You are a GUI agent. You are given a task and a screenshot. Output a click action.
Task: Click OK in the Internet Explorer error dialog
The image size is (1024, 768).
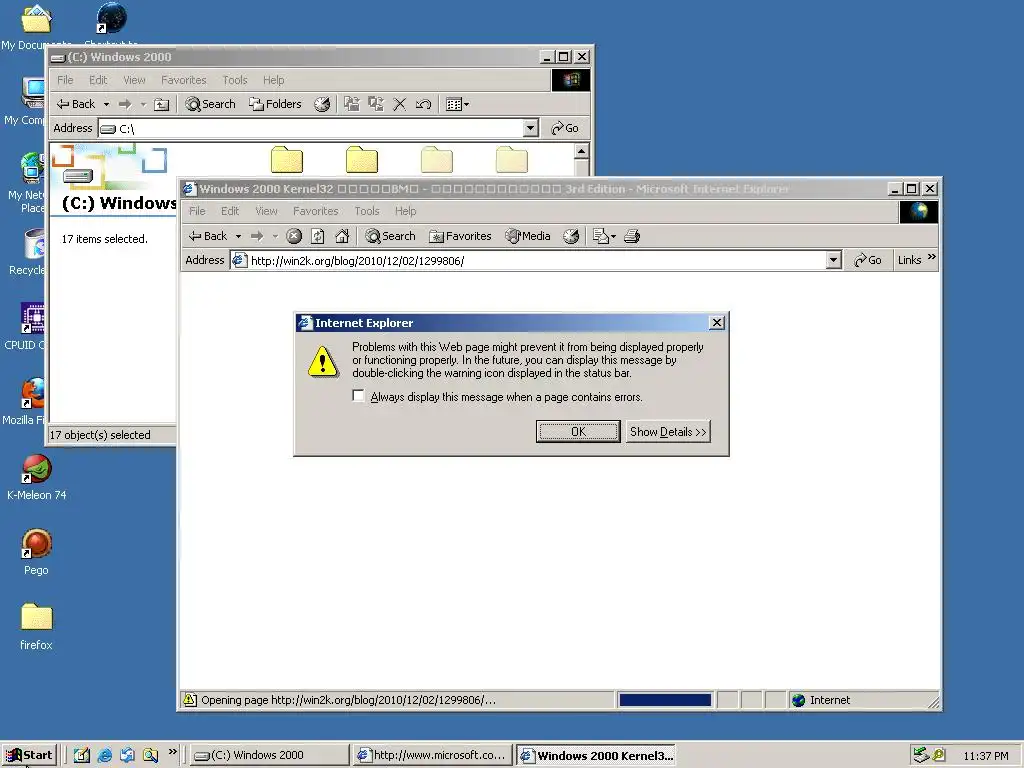[578, 432]
